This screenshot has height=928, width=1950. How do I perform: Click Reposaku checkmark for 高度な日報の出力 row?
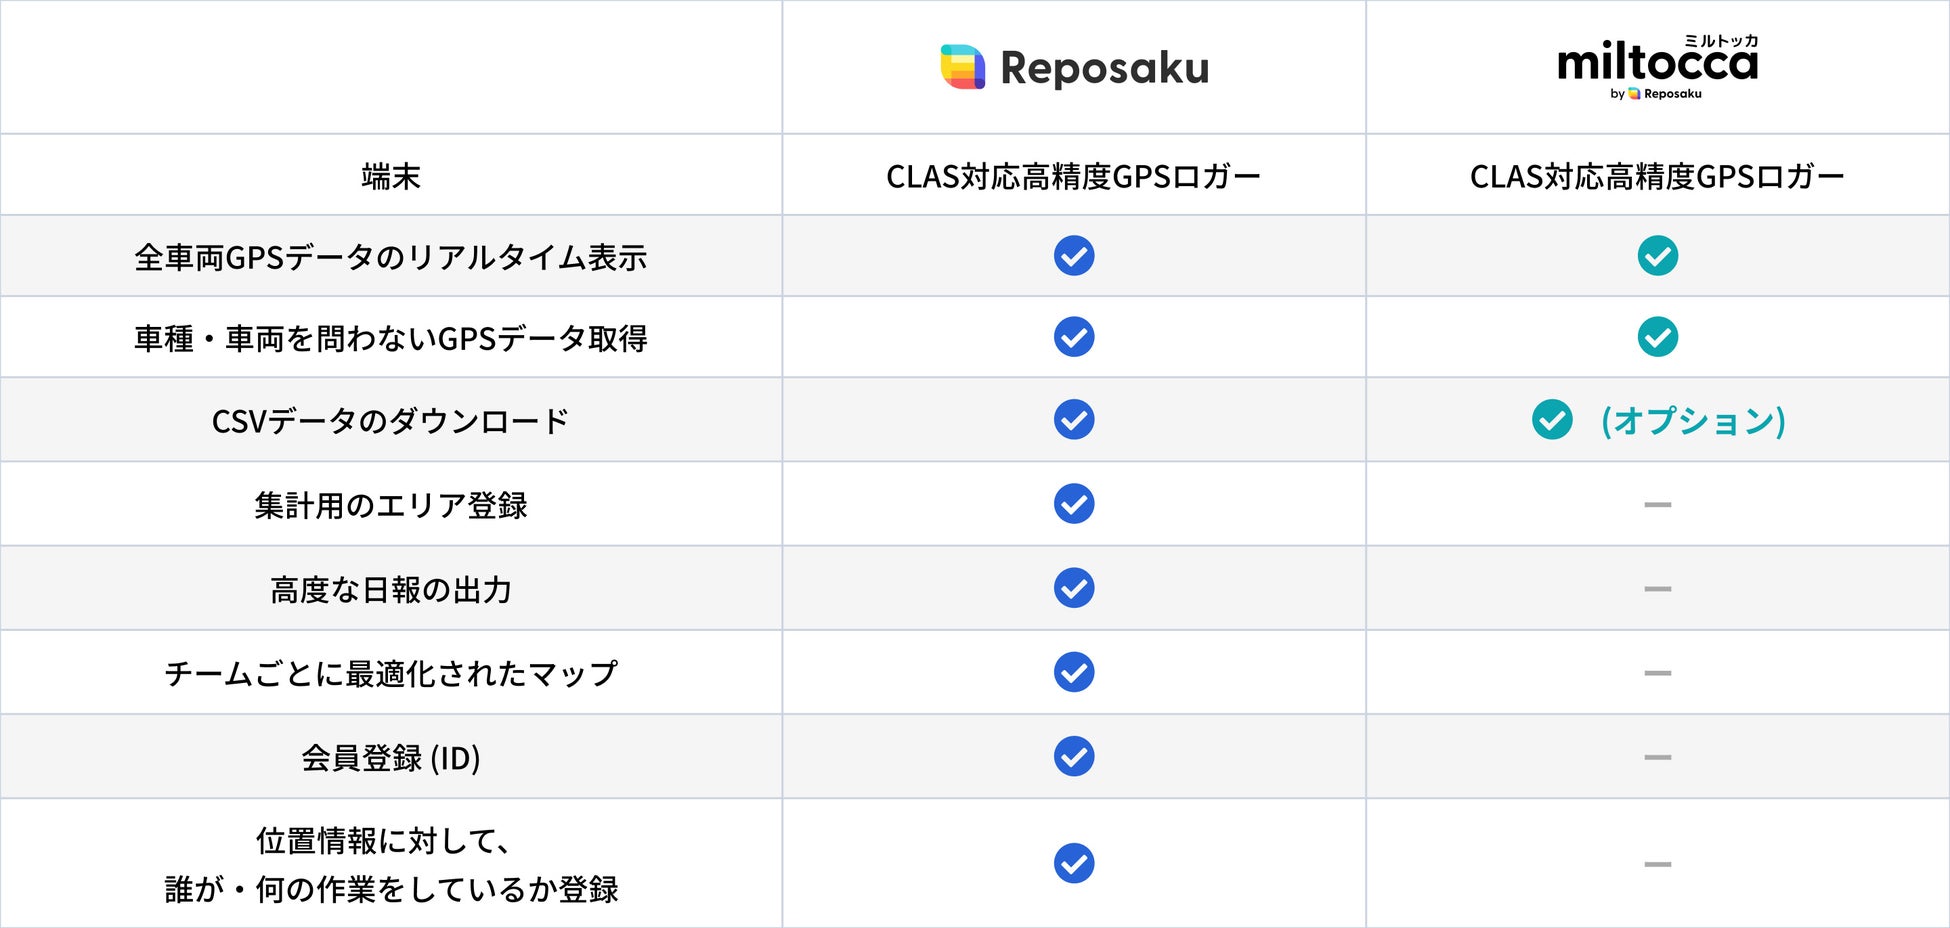point(1074,588)
